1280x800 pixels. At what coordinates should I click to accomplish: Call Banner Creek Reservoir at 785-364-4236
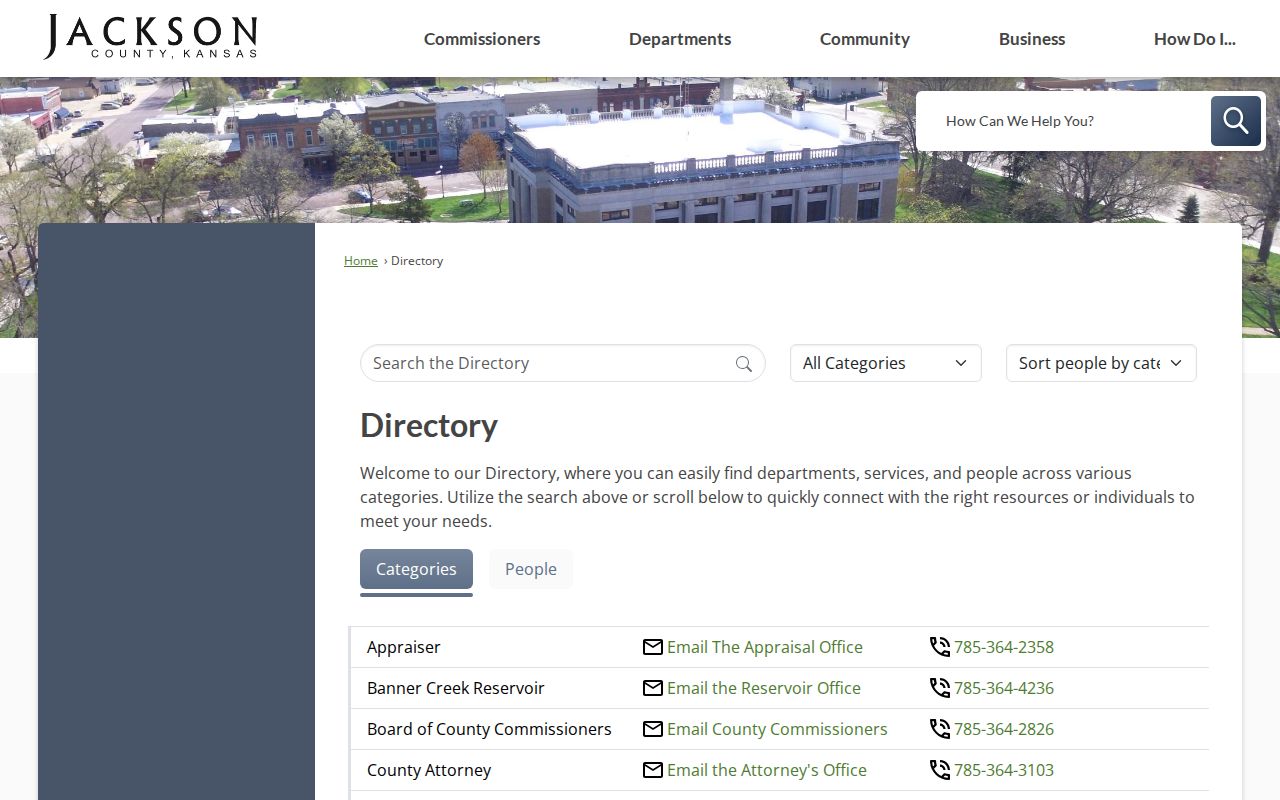1004,688
